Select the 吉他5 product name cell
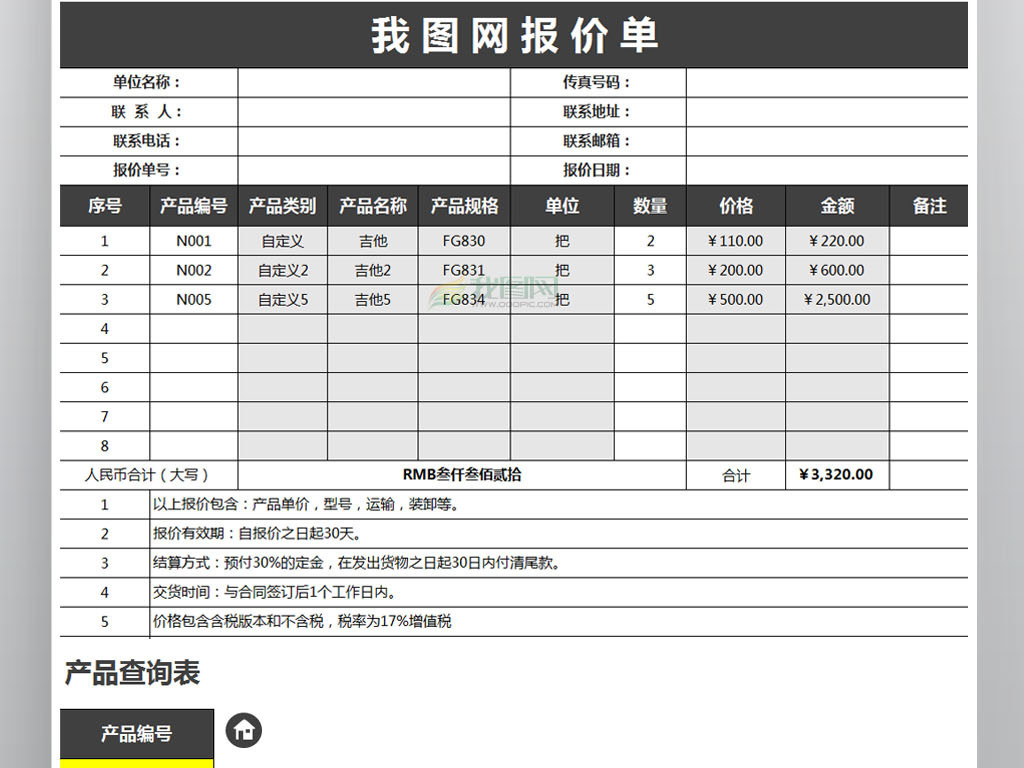The height and width of the screenshot is (768, 1024). tap(373, 300)
